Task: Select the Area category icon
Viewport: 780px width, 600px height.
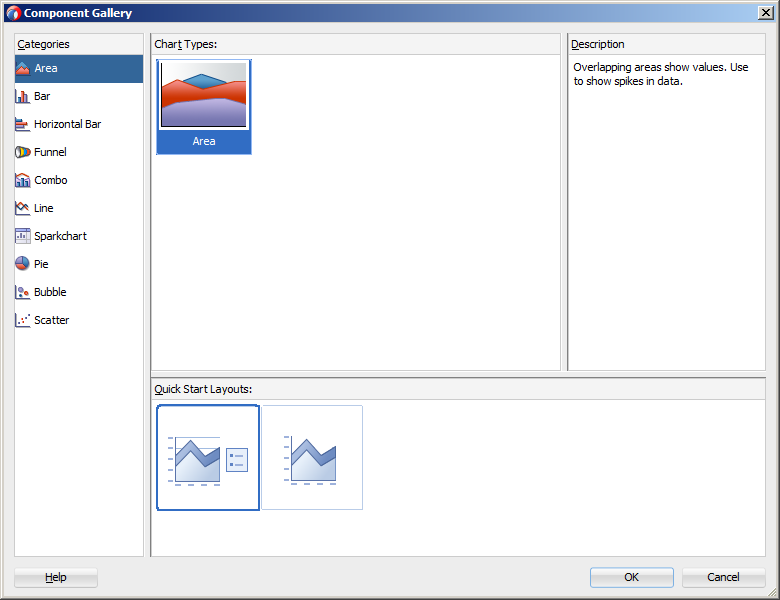Action: pos(23,69)
